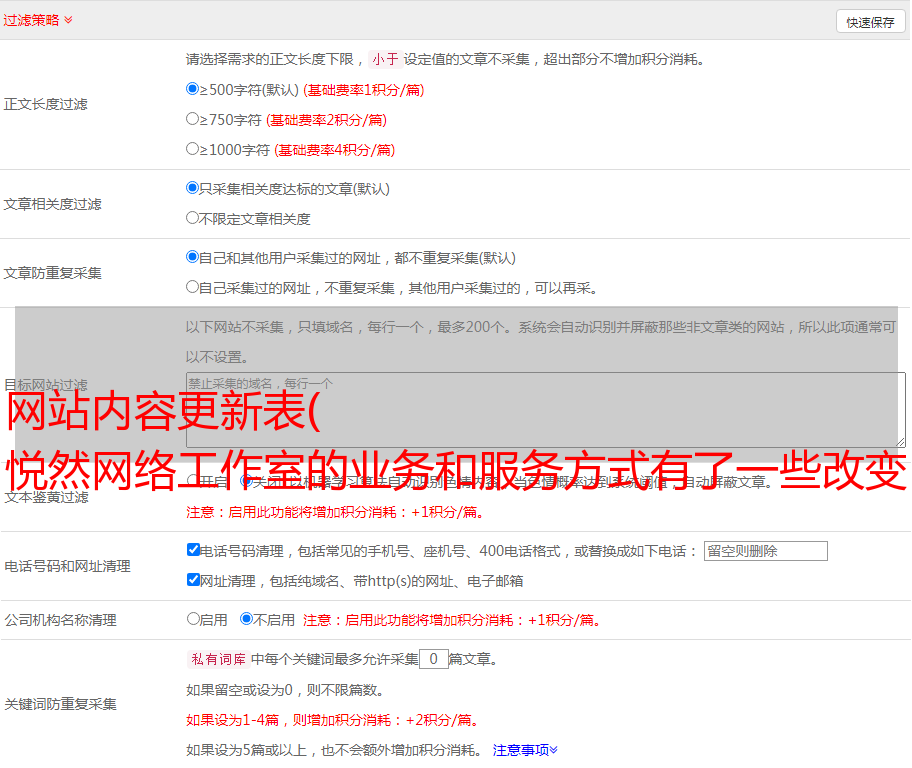The image size is (912, 768).
Task: Click the 文章相关度过滤 row label
Action: click(52, 204)
